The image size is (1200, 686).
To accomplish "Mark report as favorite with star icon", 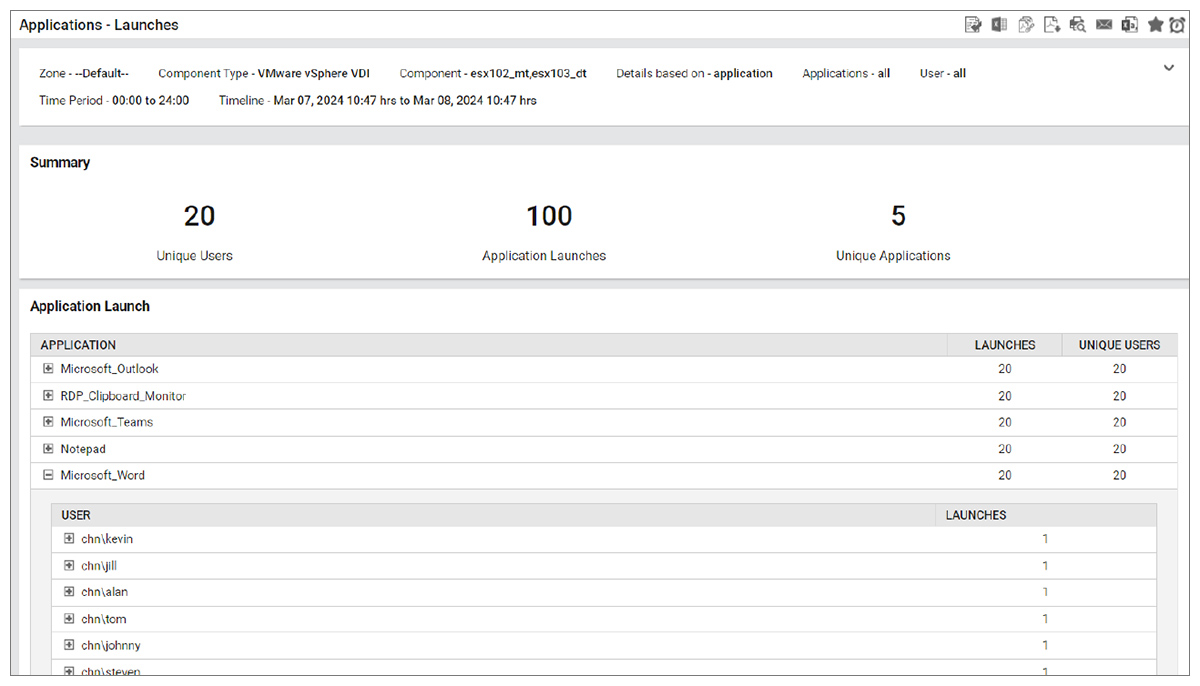I will (1155, 25).
